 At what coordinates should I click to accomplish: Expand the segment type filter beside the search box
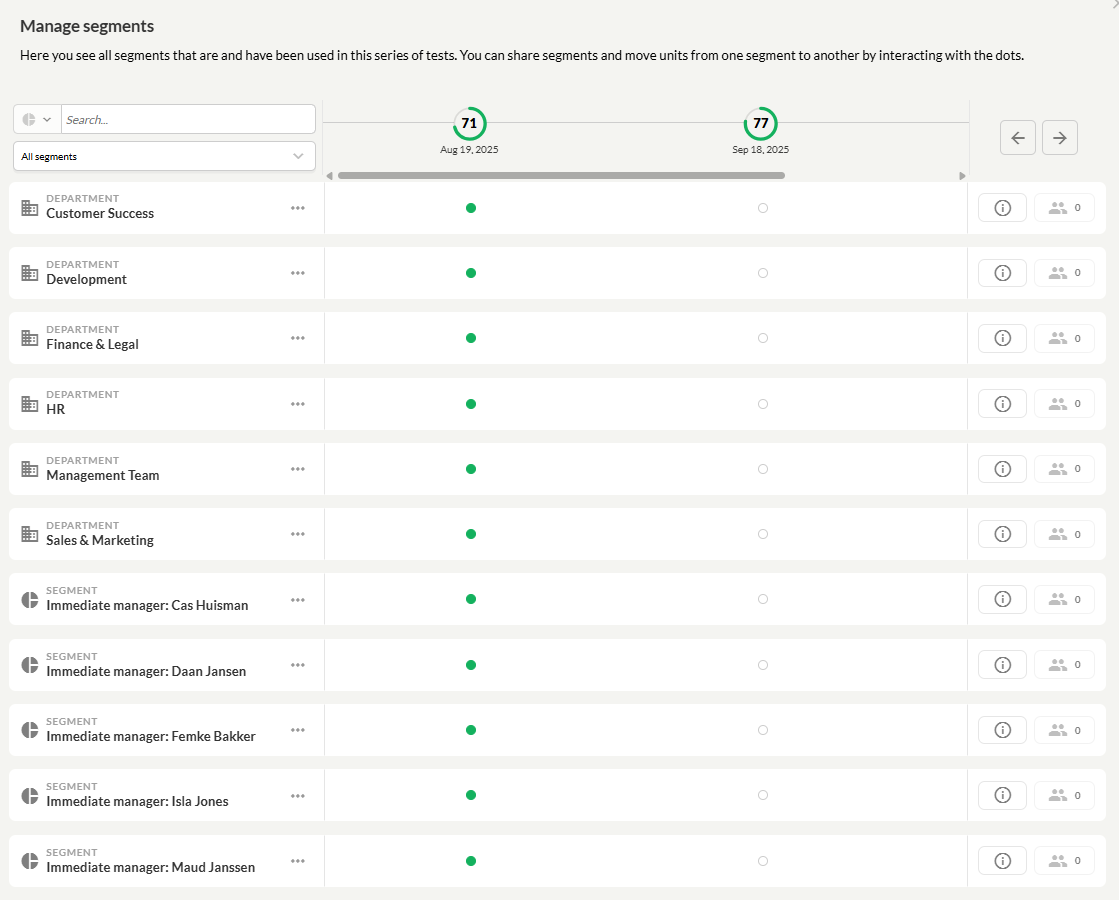[x=37, y=120]
